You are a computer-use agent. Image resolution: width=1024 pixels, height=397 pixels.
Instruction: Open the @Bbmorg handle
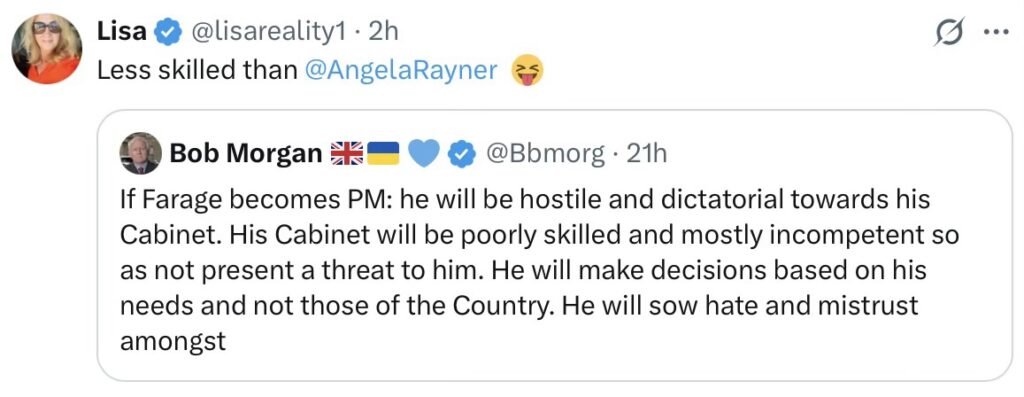click(x=543, y=154)
